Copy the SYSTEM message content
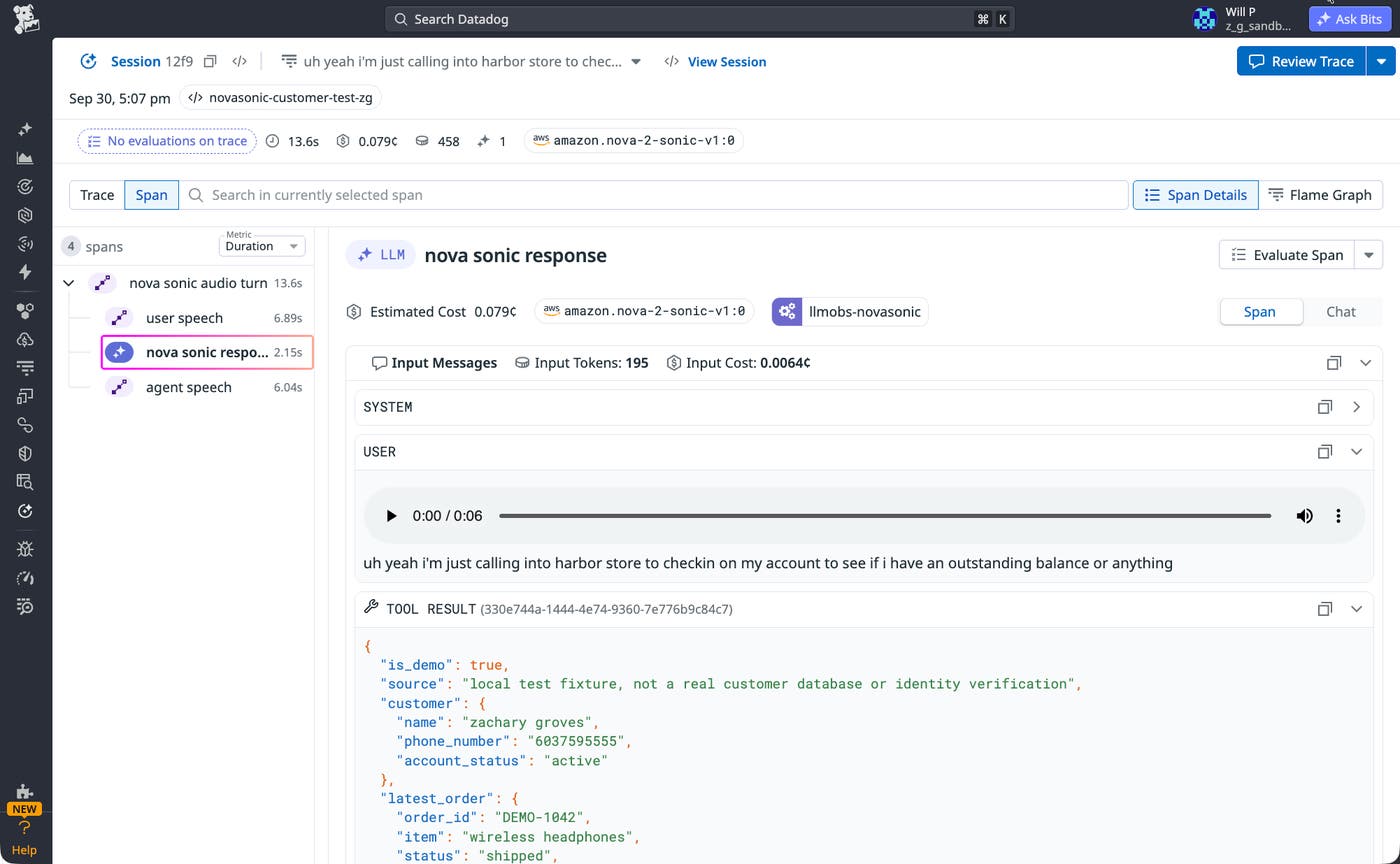The image size is (1400, 864). [x=1324, y=407]
